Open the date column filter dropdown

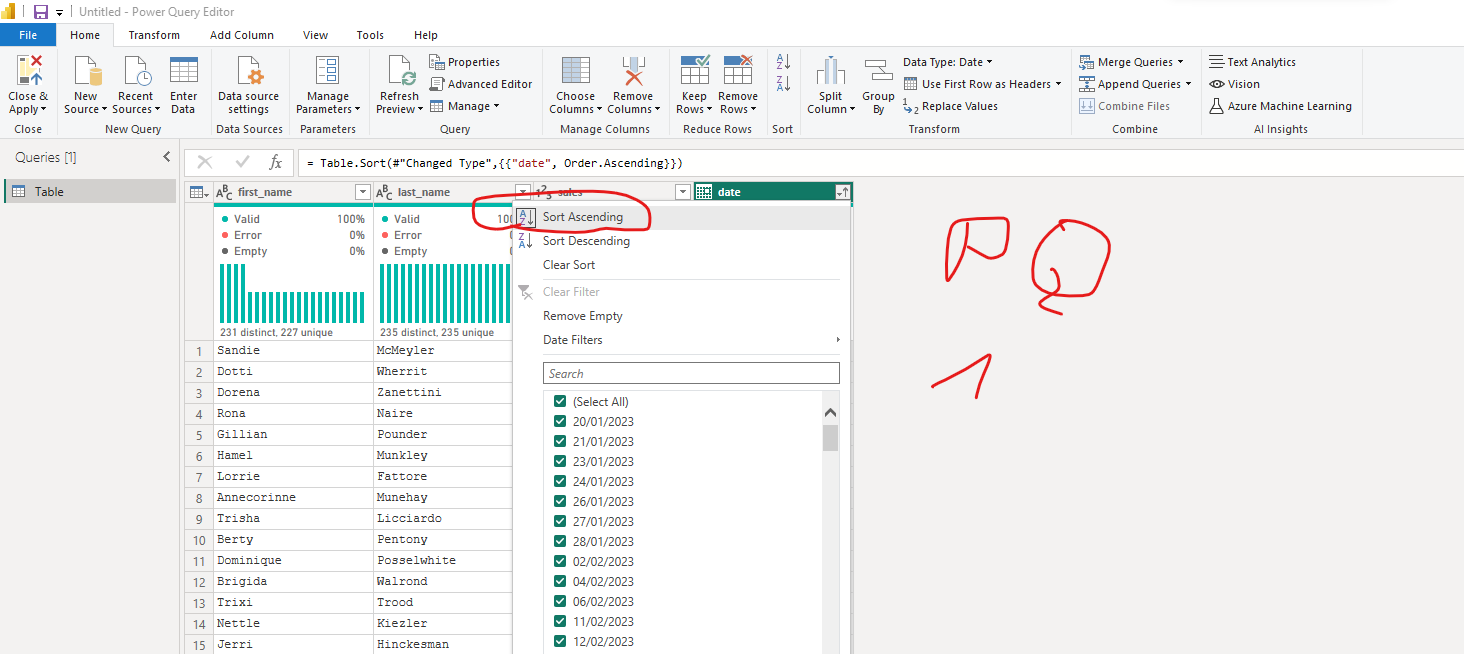pos(842,192)
